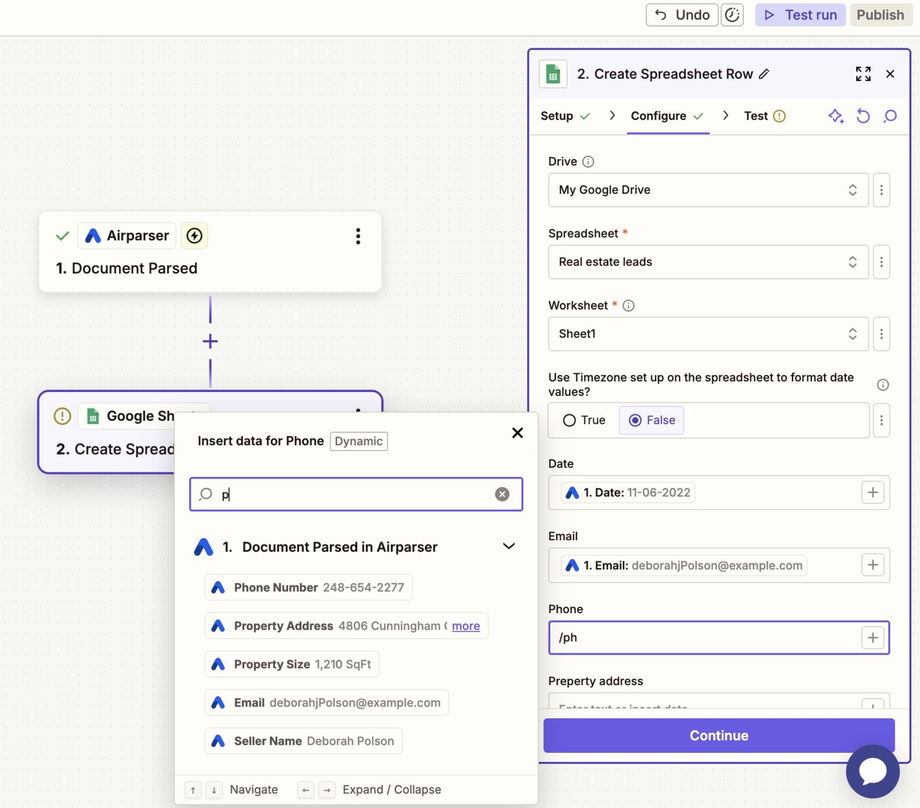Image resolution: width=920 pixels, height=808 pixels.
Task: Switch to the Setup tab
Action: (x=557, y=116)
